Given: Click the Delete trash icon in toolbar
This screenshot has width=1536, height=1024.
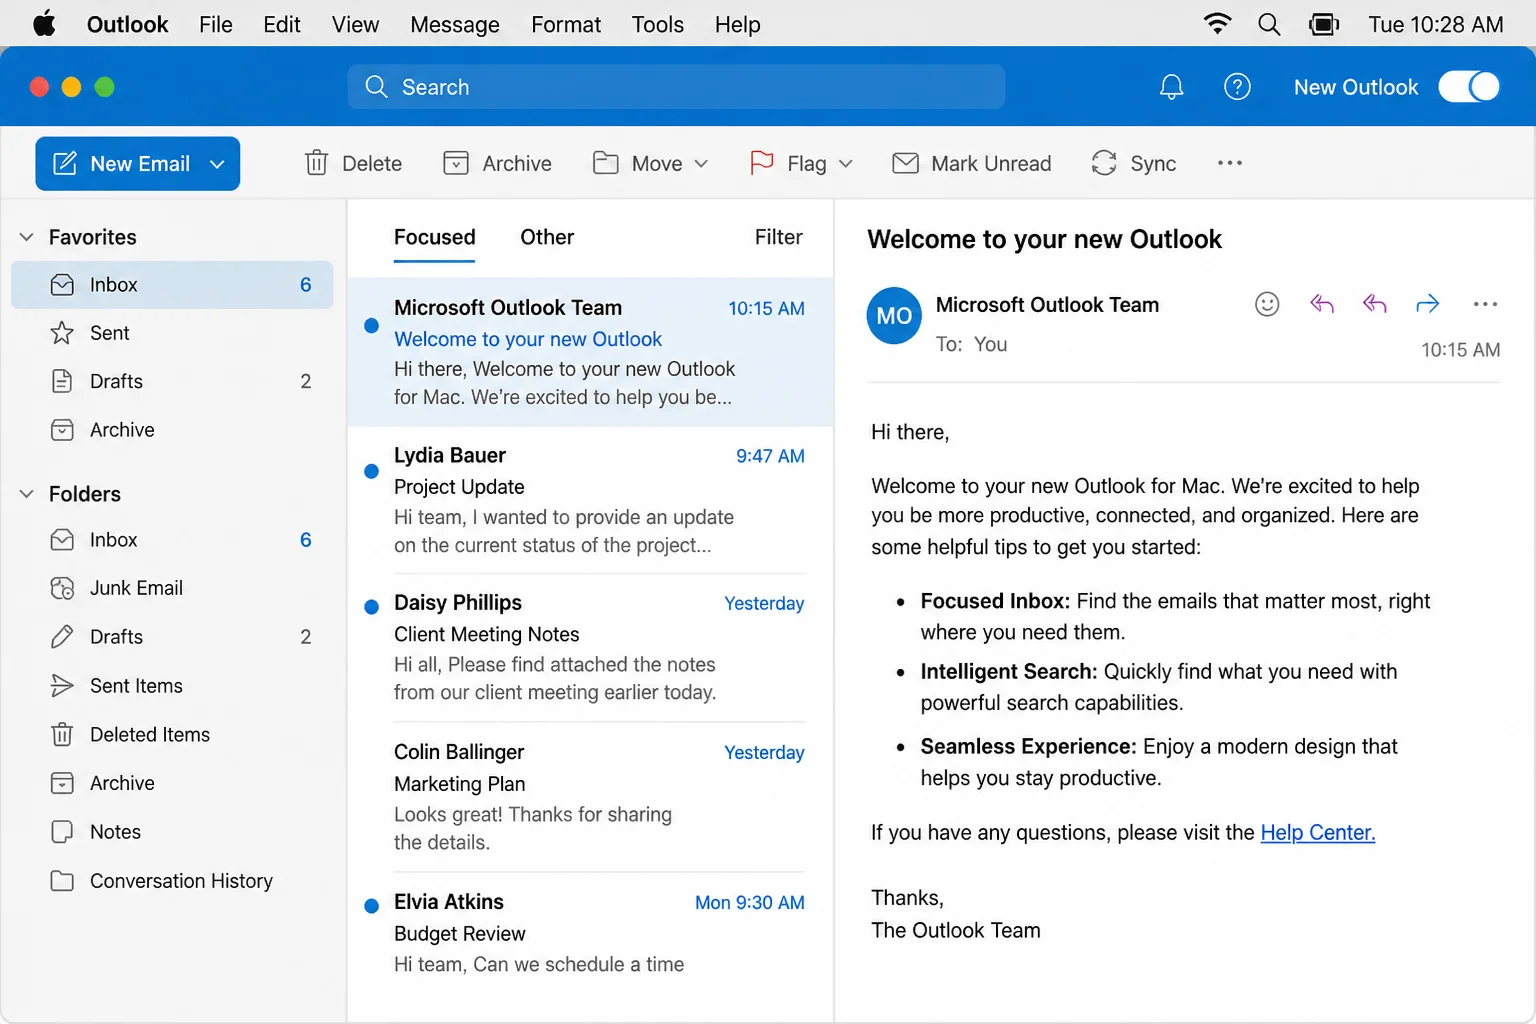Looking at the screenshot, I should [316, 163].
